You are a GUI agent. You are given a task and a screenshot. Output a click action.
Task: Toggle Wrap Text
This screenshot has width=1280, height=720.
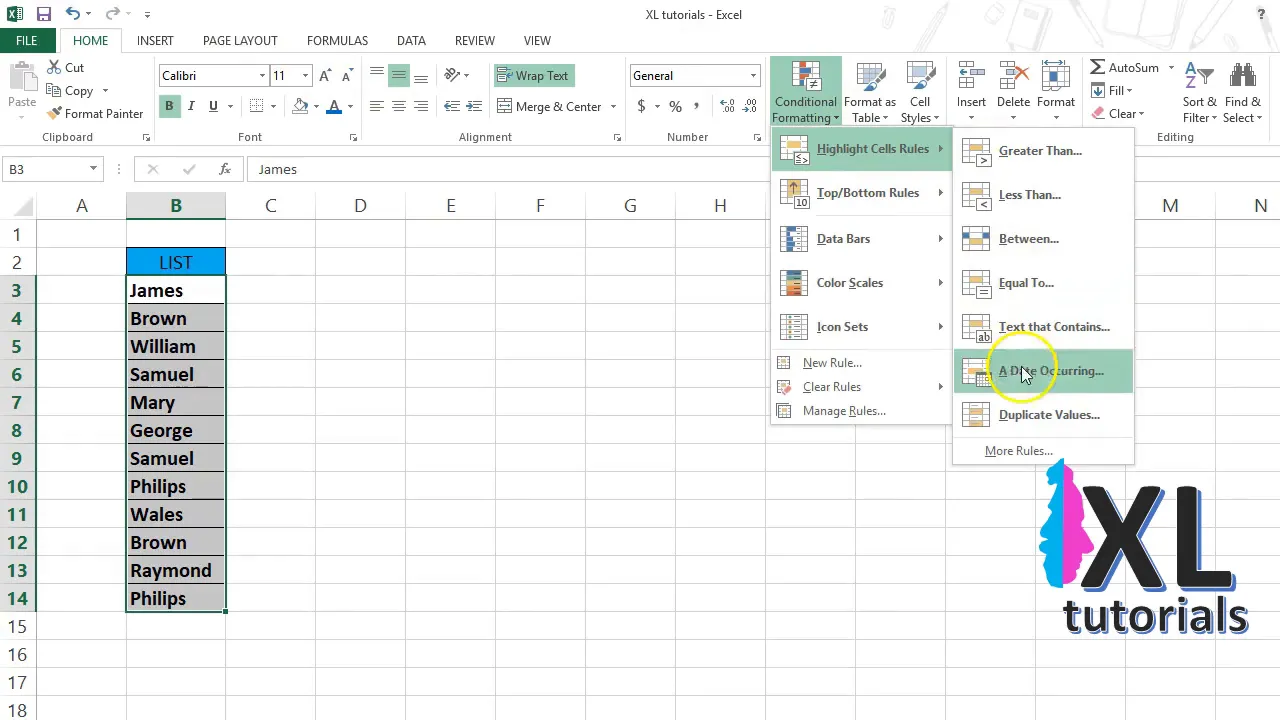coord(533,76)
